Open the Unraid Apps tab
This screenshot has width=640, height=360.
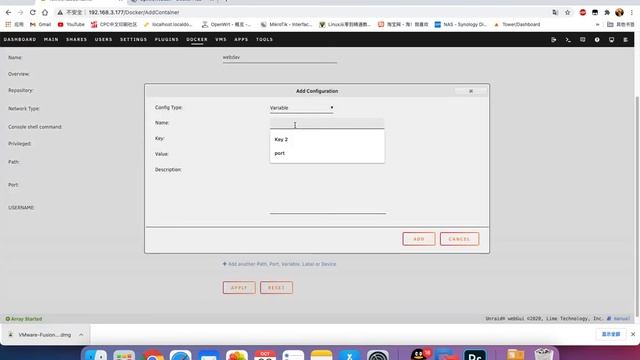(241, 40)
